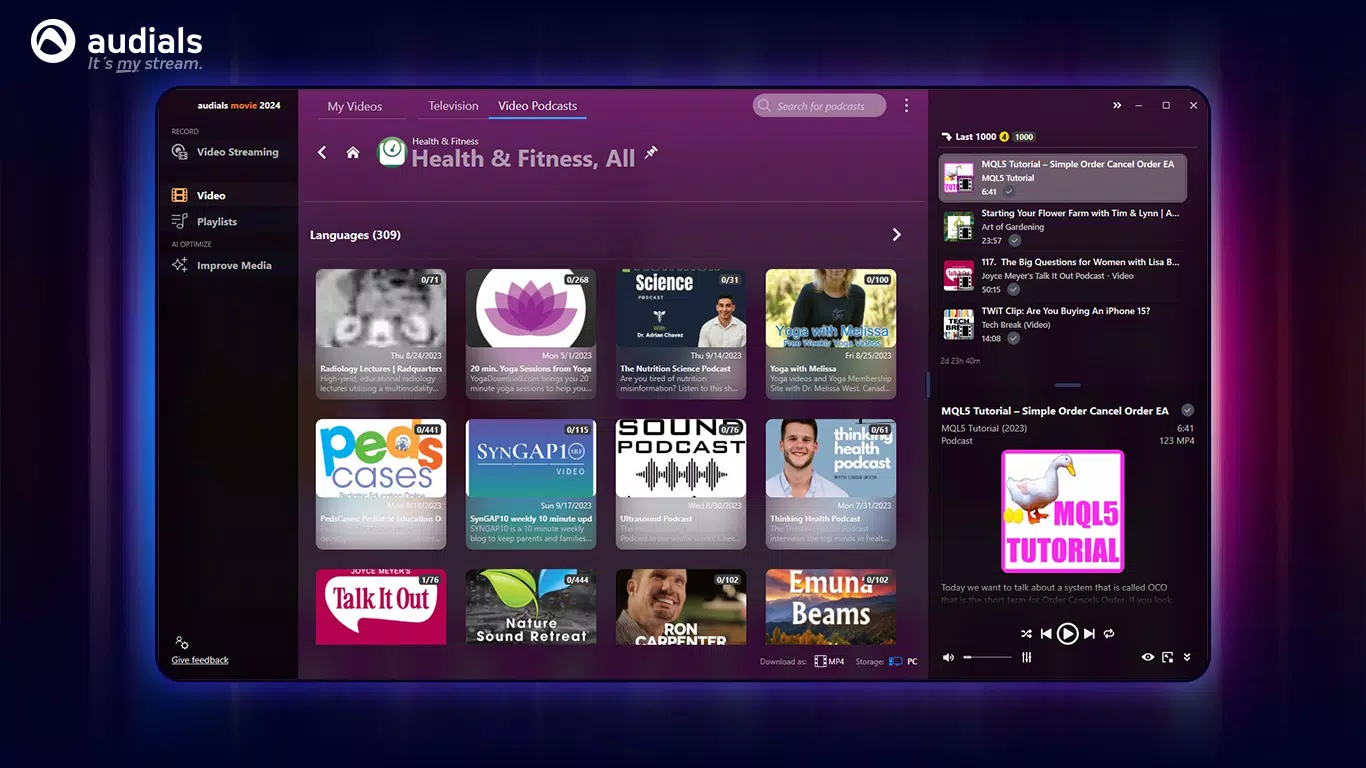Open the three-dot options menu

tap(907, 105)
